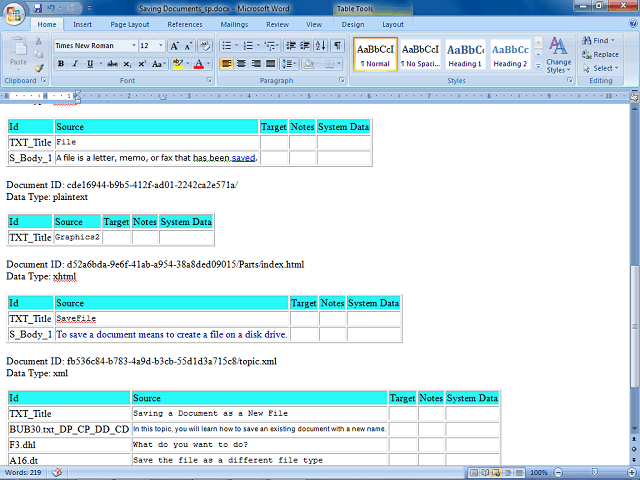Open the Borders dropdown
The width and height of the screenshot is (640, 480).
338,64
